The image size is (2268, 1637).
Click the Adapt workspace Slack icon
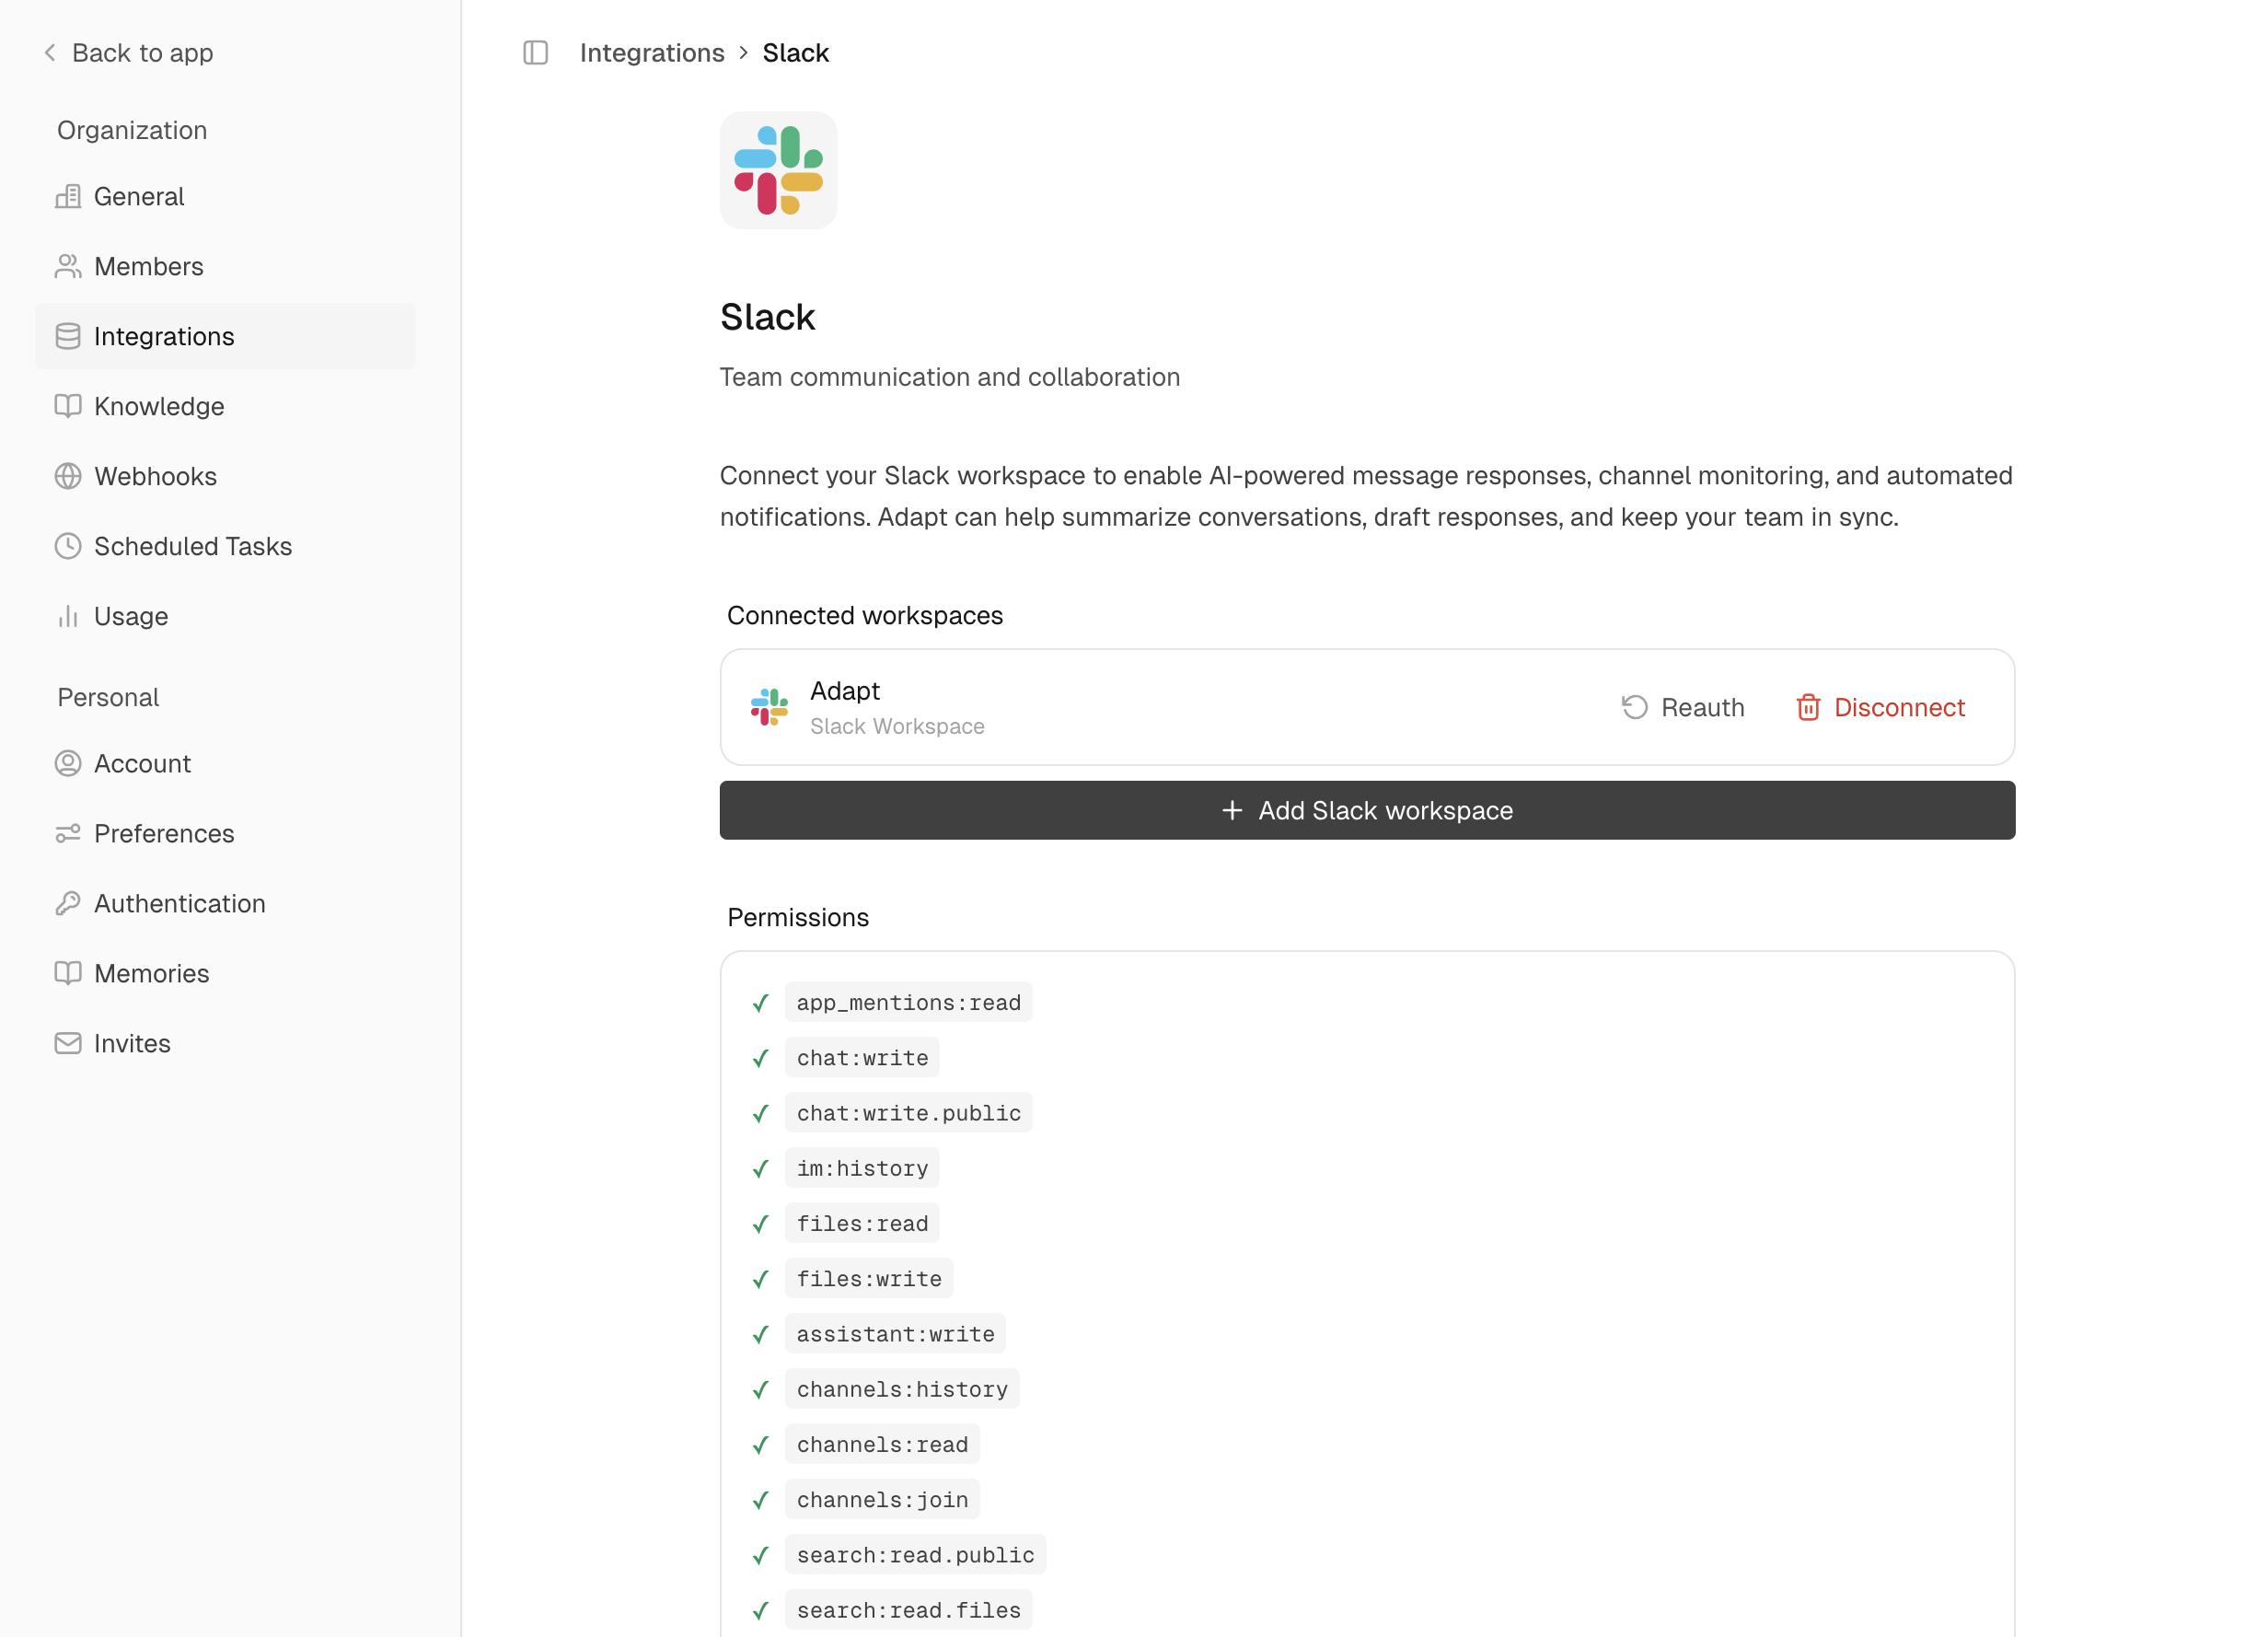coord(770,707)
